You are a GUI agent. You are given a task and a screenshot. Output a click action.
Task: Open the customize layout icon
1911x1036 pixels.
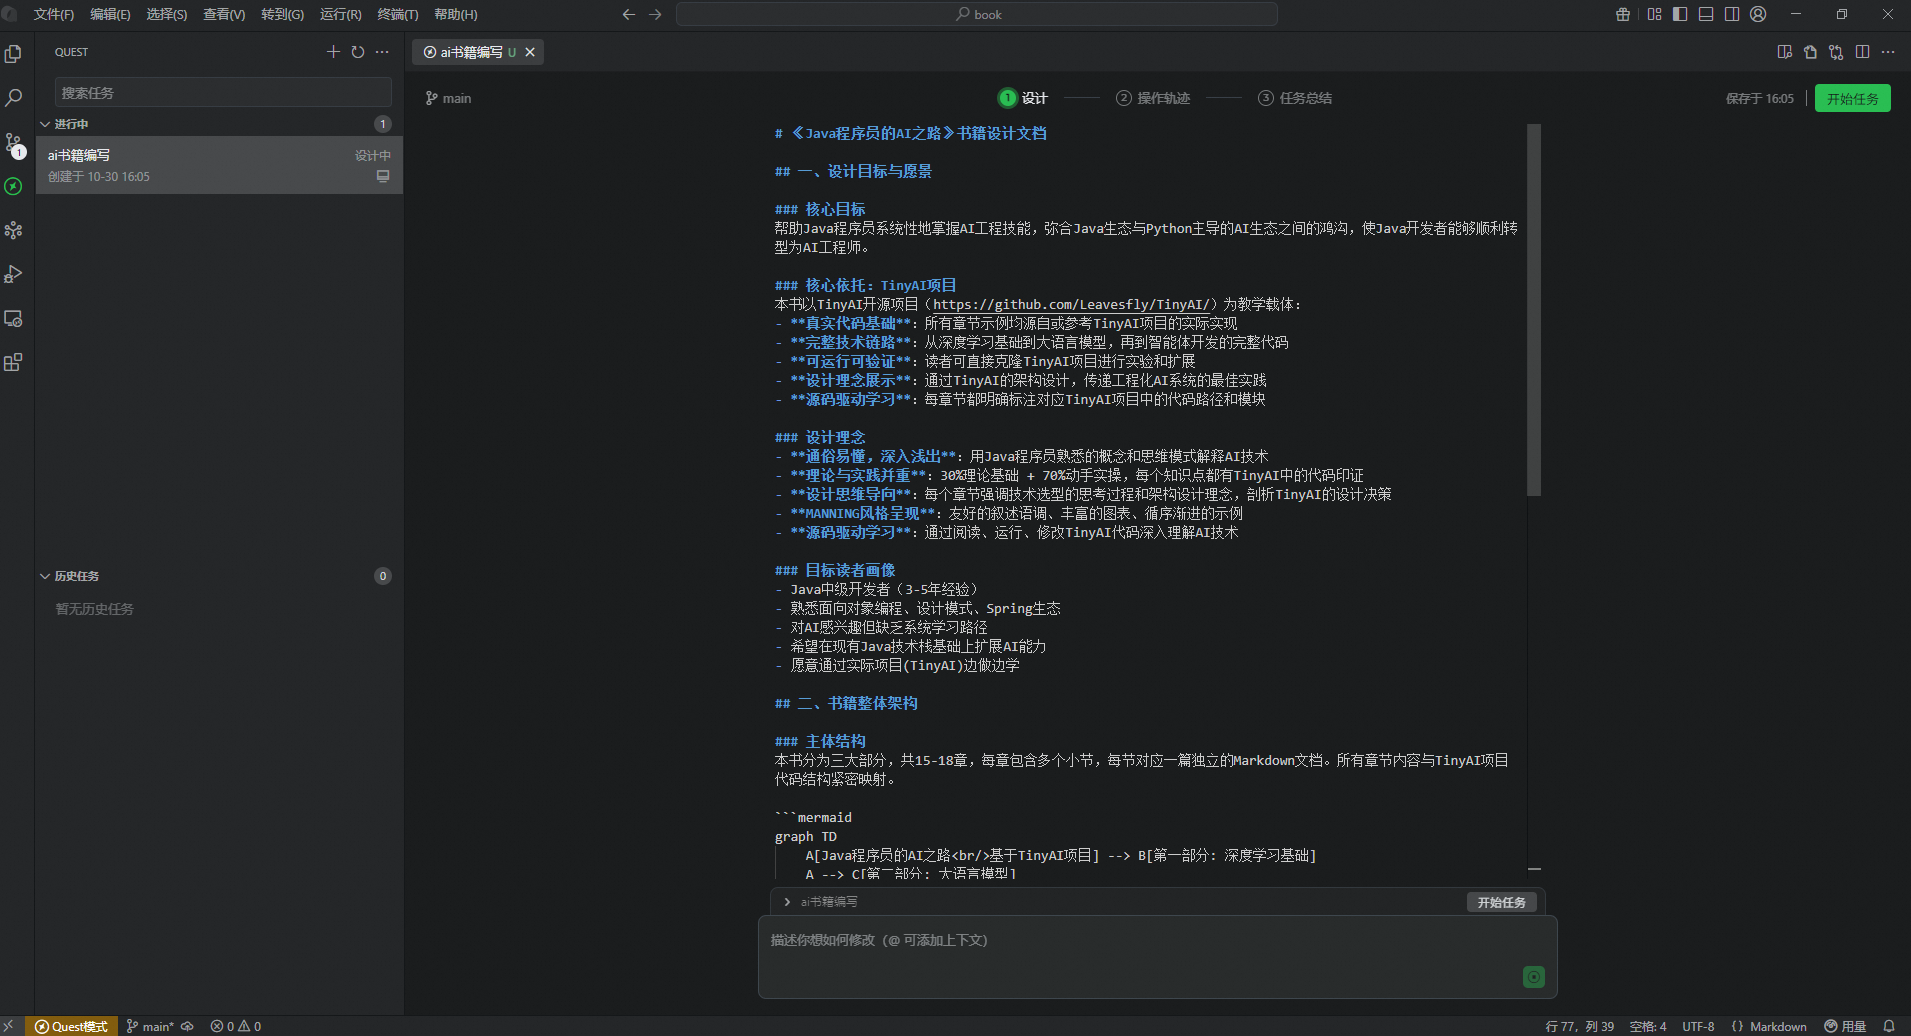1654,14
